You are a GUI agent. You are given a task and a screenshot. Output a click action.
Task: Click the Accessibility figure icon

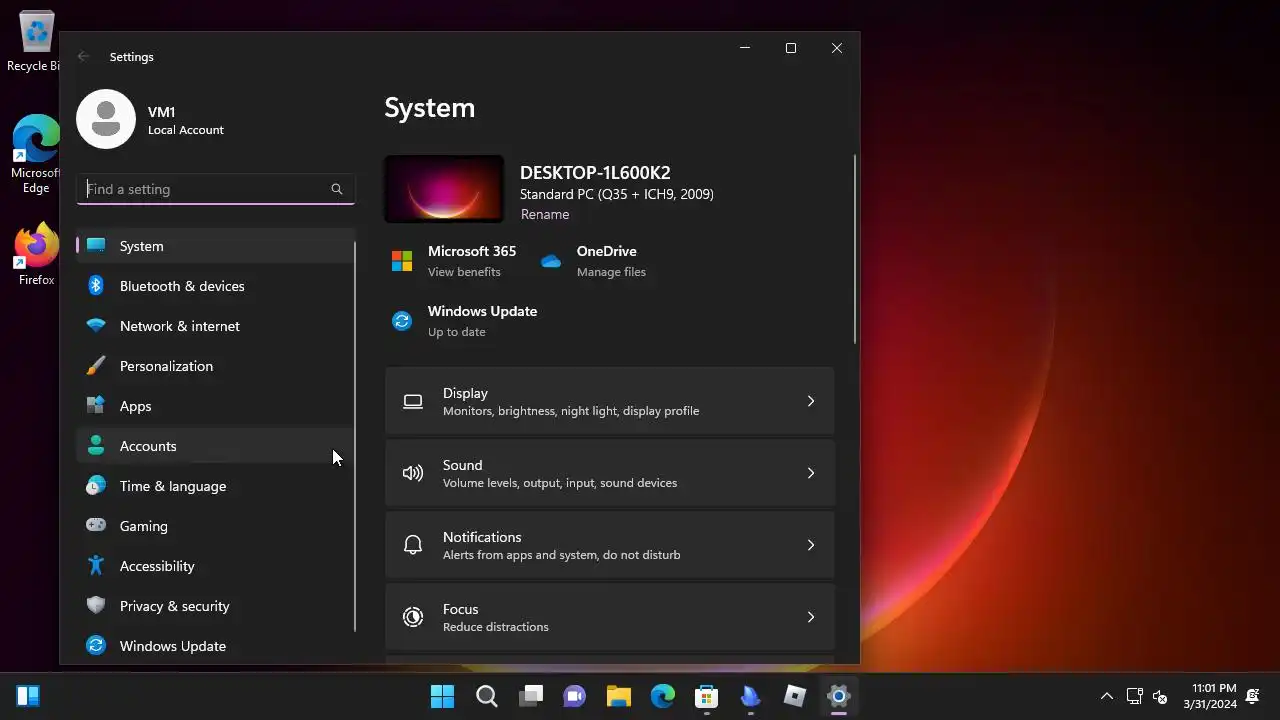click(x=96, y=565)
